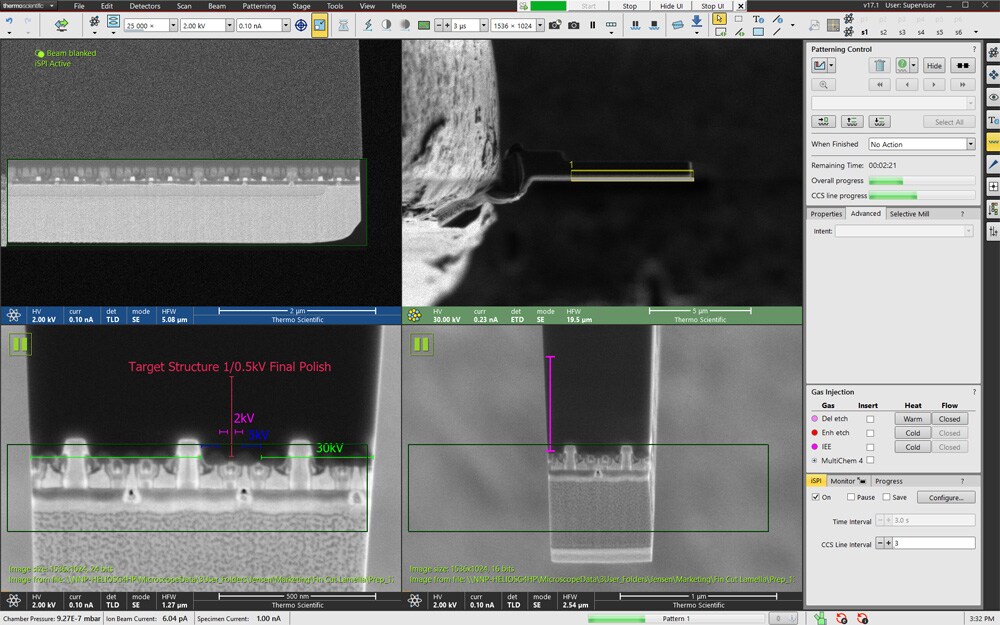This screenshot has width=1000, height=625.
Task: Delete pattern using the trash can icon
Action: (x=879, y=65)
